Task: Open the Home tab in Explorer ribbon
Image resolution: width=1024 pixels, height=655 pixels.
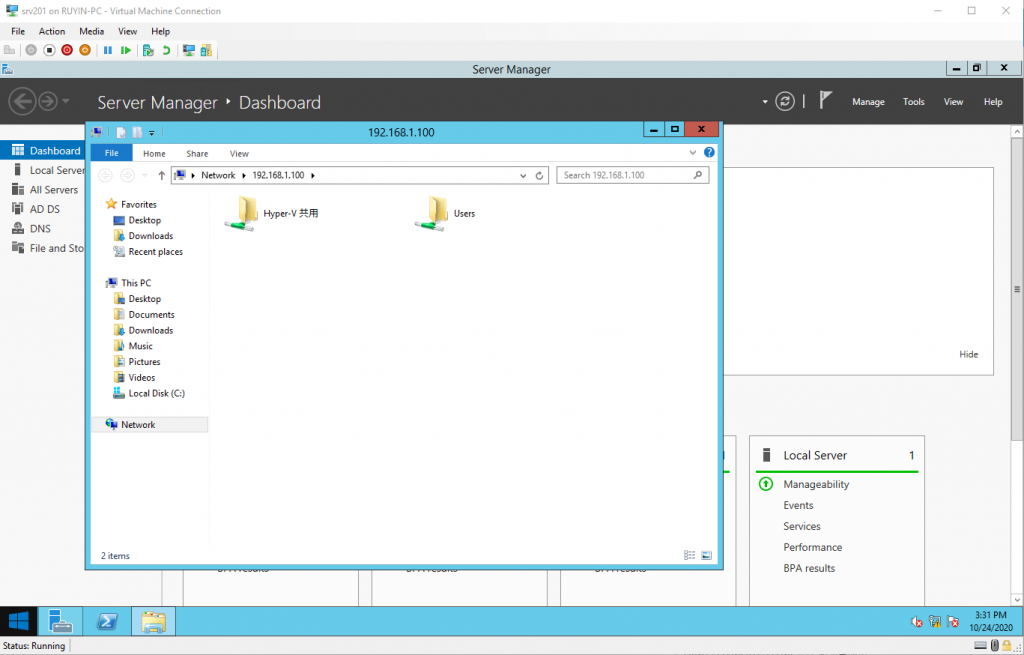Action: pos(154,153)
